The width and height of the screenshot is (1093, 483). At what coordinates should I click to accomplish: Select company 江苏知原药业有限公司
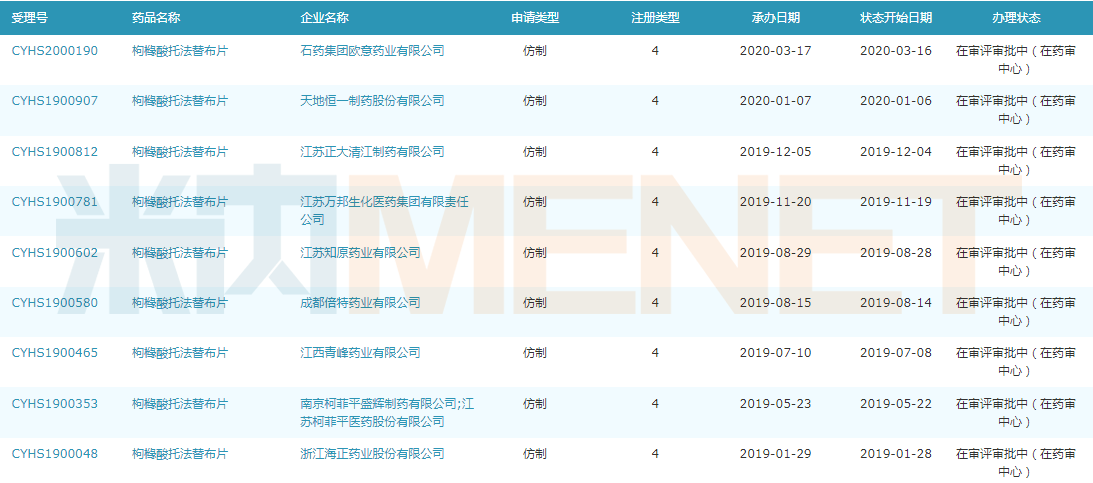pyautogui.click(x=360, y=252)
